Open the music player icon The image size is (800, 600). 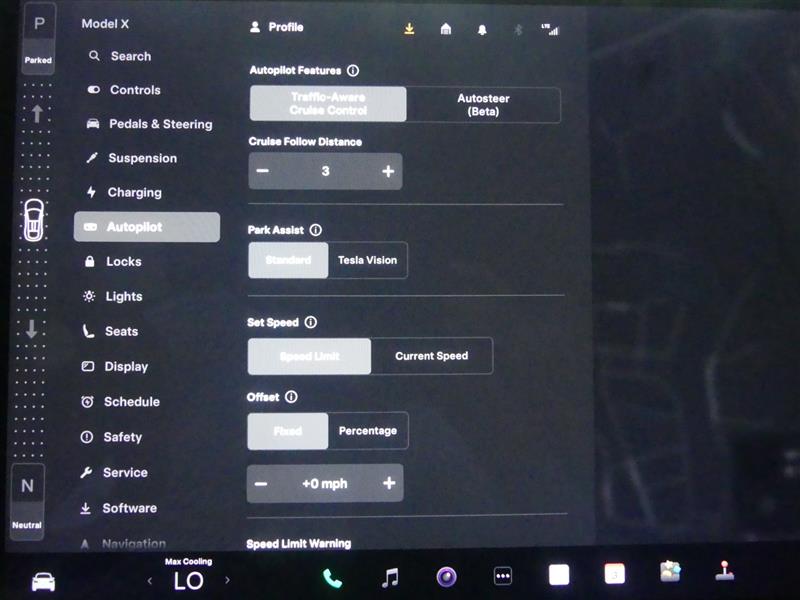[390, 577]
